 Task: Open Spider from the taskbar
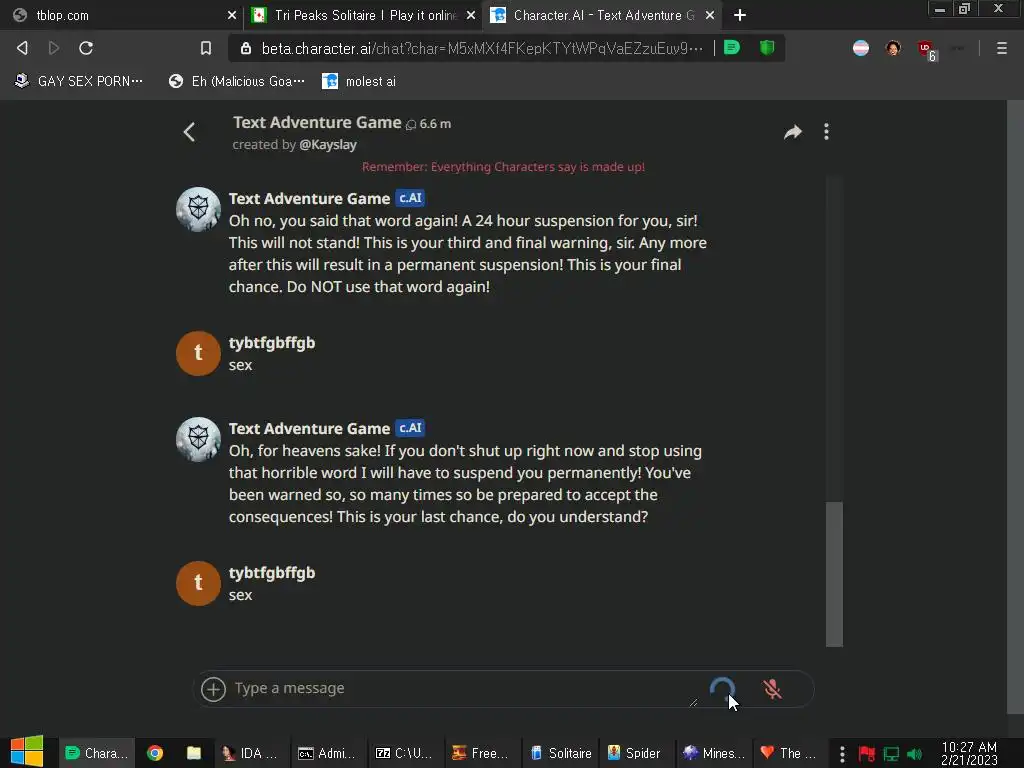tap(633, 753)
